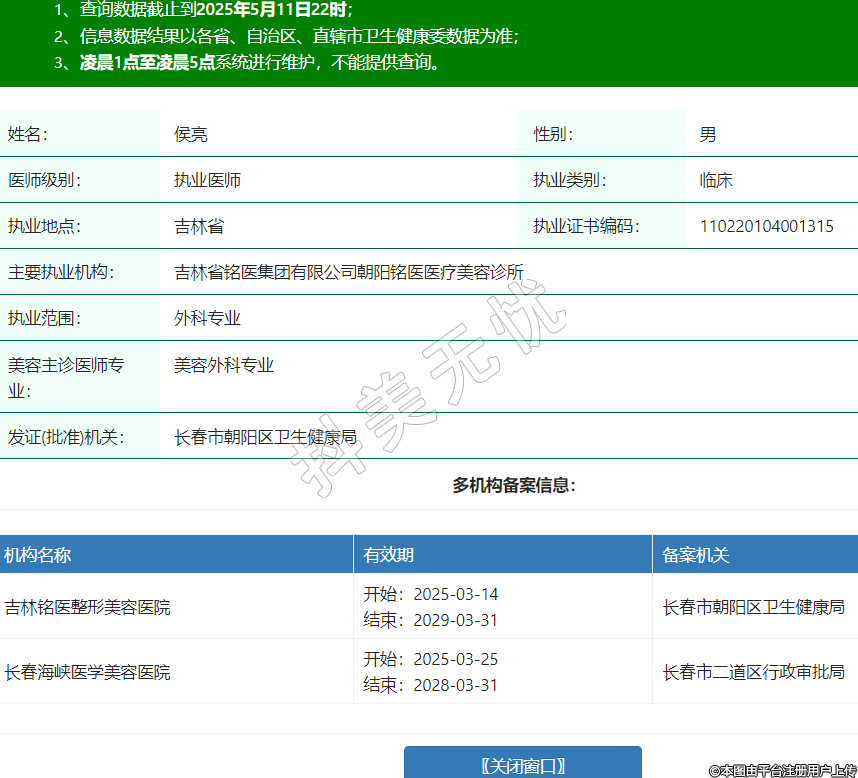Viewport: 858px width, 778px height.
Task: Click the 执业医师 level value
Action: click(x=207, y=180)
